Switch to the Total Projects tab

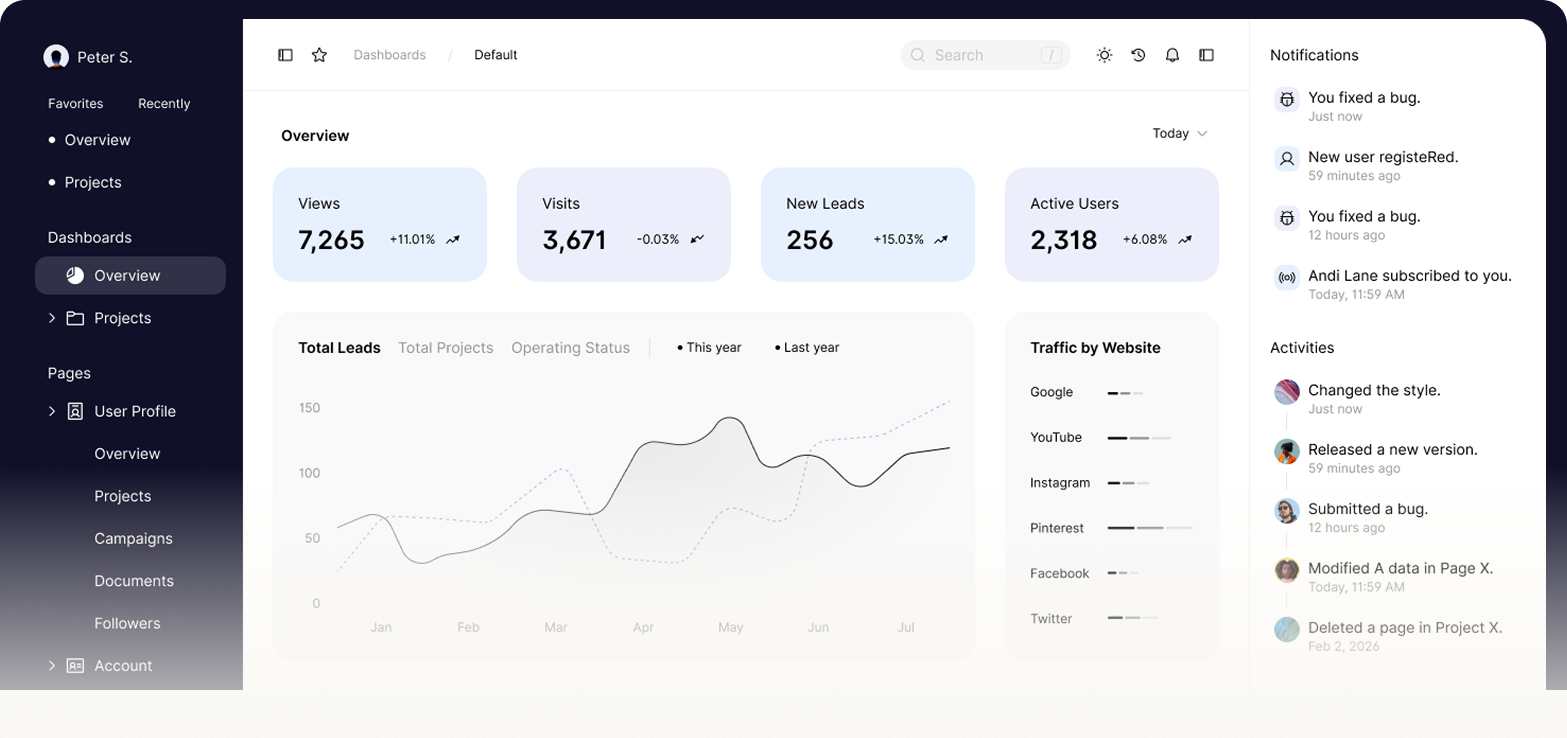tap(445, 348)
